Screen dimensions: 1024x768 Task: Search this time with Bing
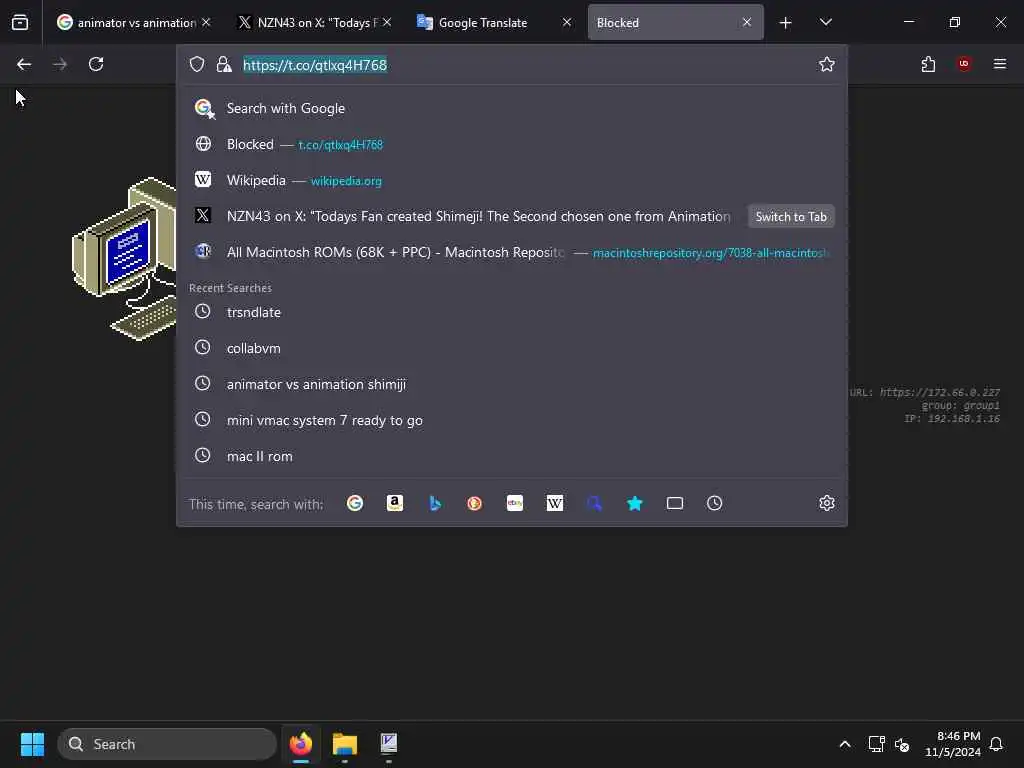[435, 504]
